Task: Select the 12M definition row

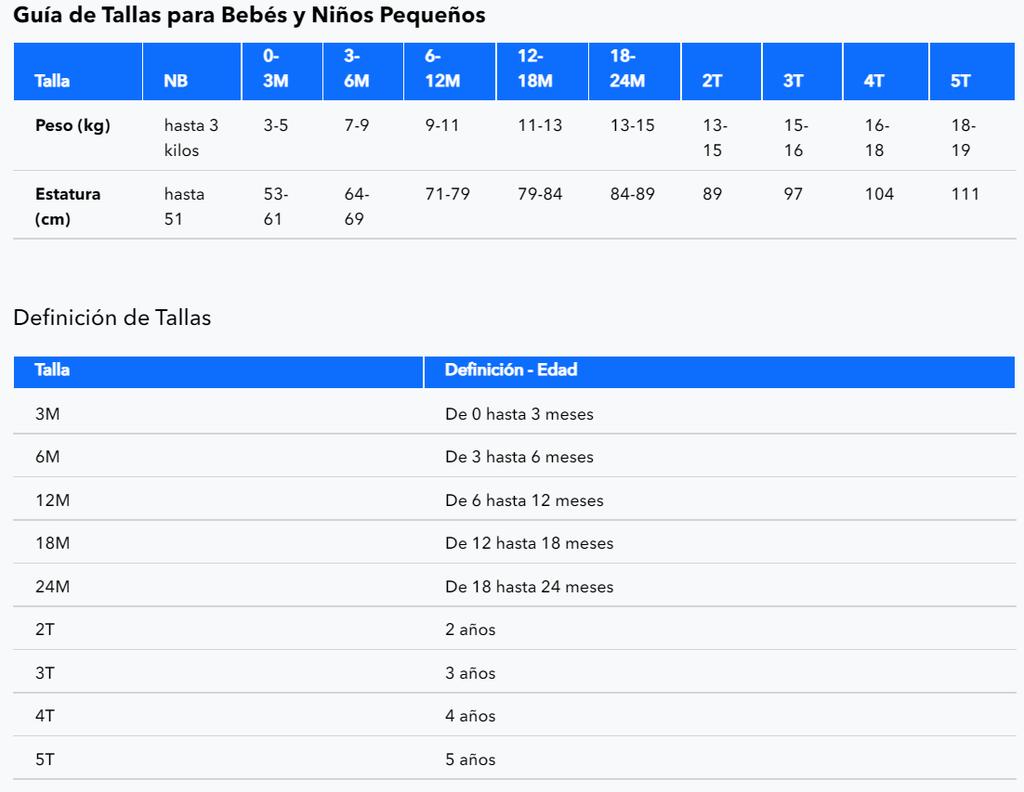Action: [x=53, y=500]
